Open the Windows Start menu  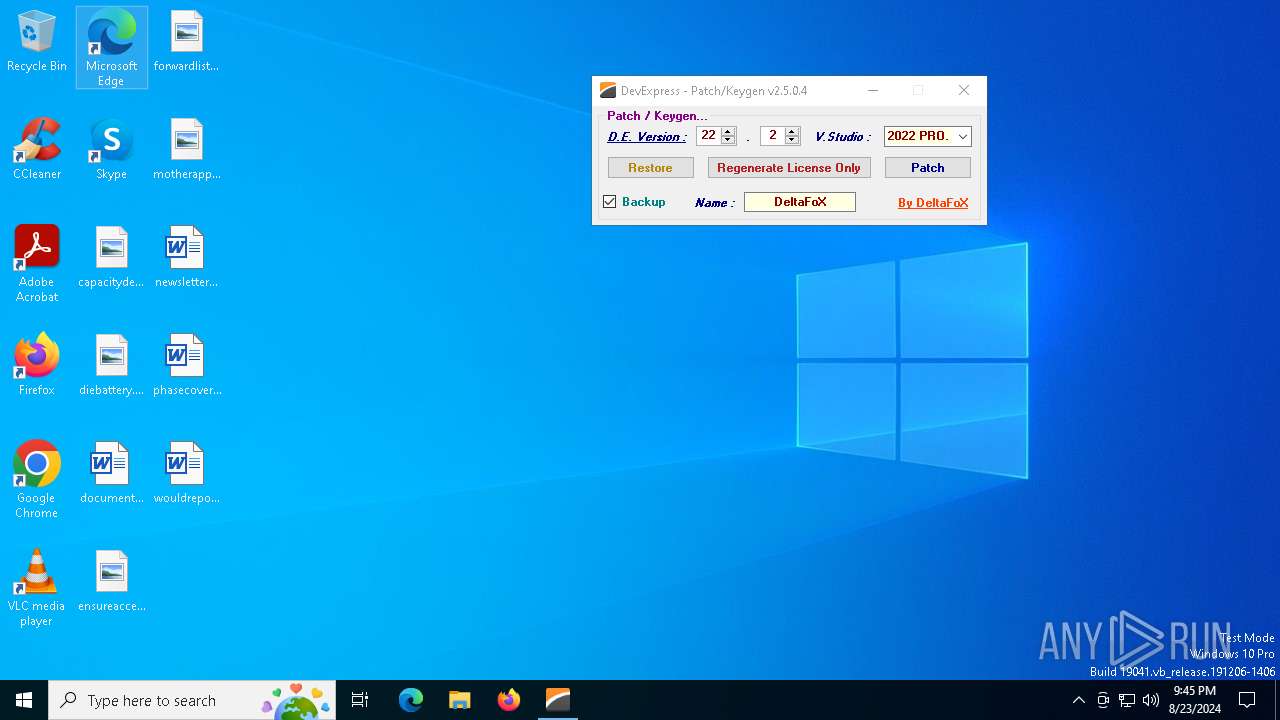(24, 700)
